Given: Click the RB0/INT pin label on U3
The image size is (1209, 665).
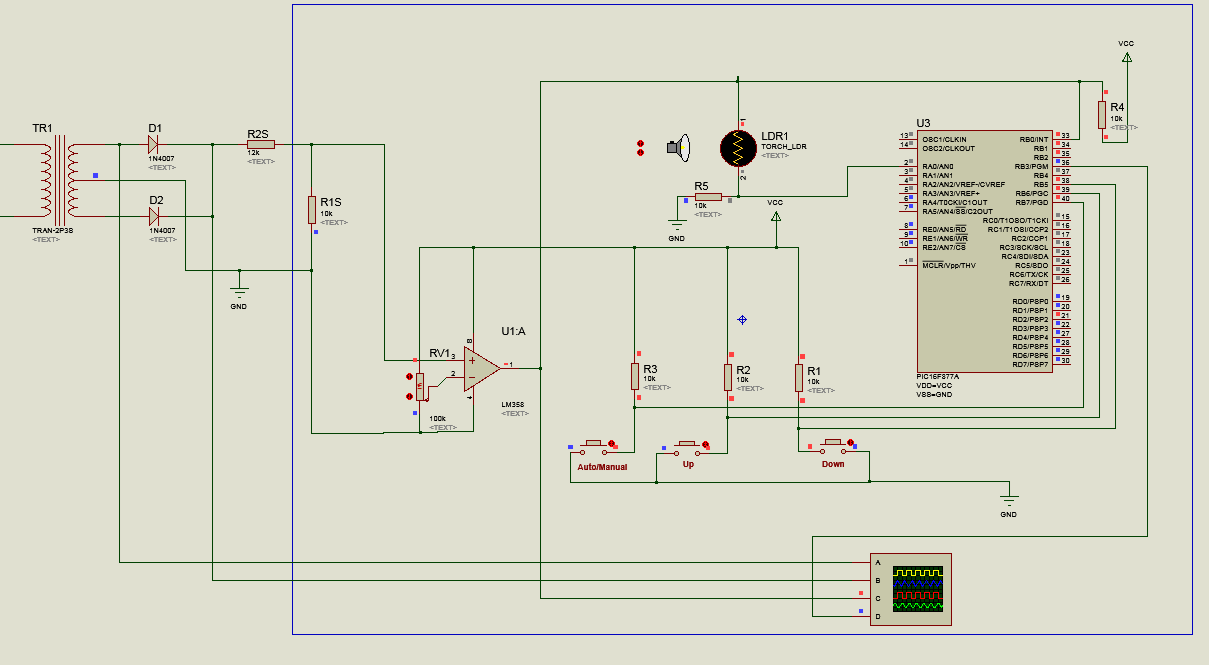Looking at the screenshot, I should tap(1034, 139).
